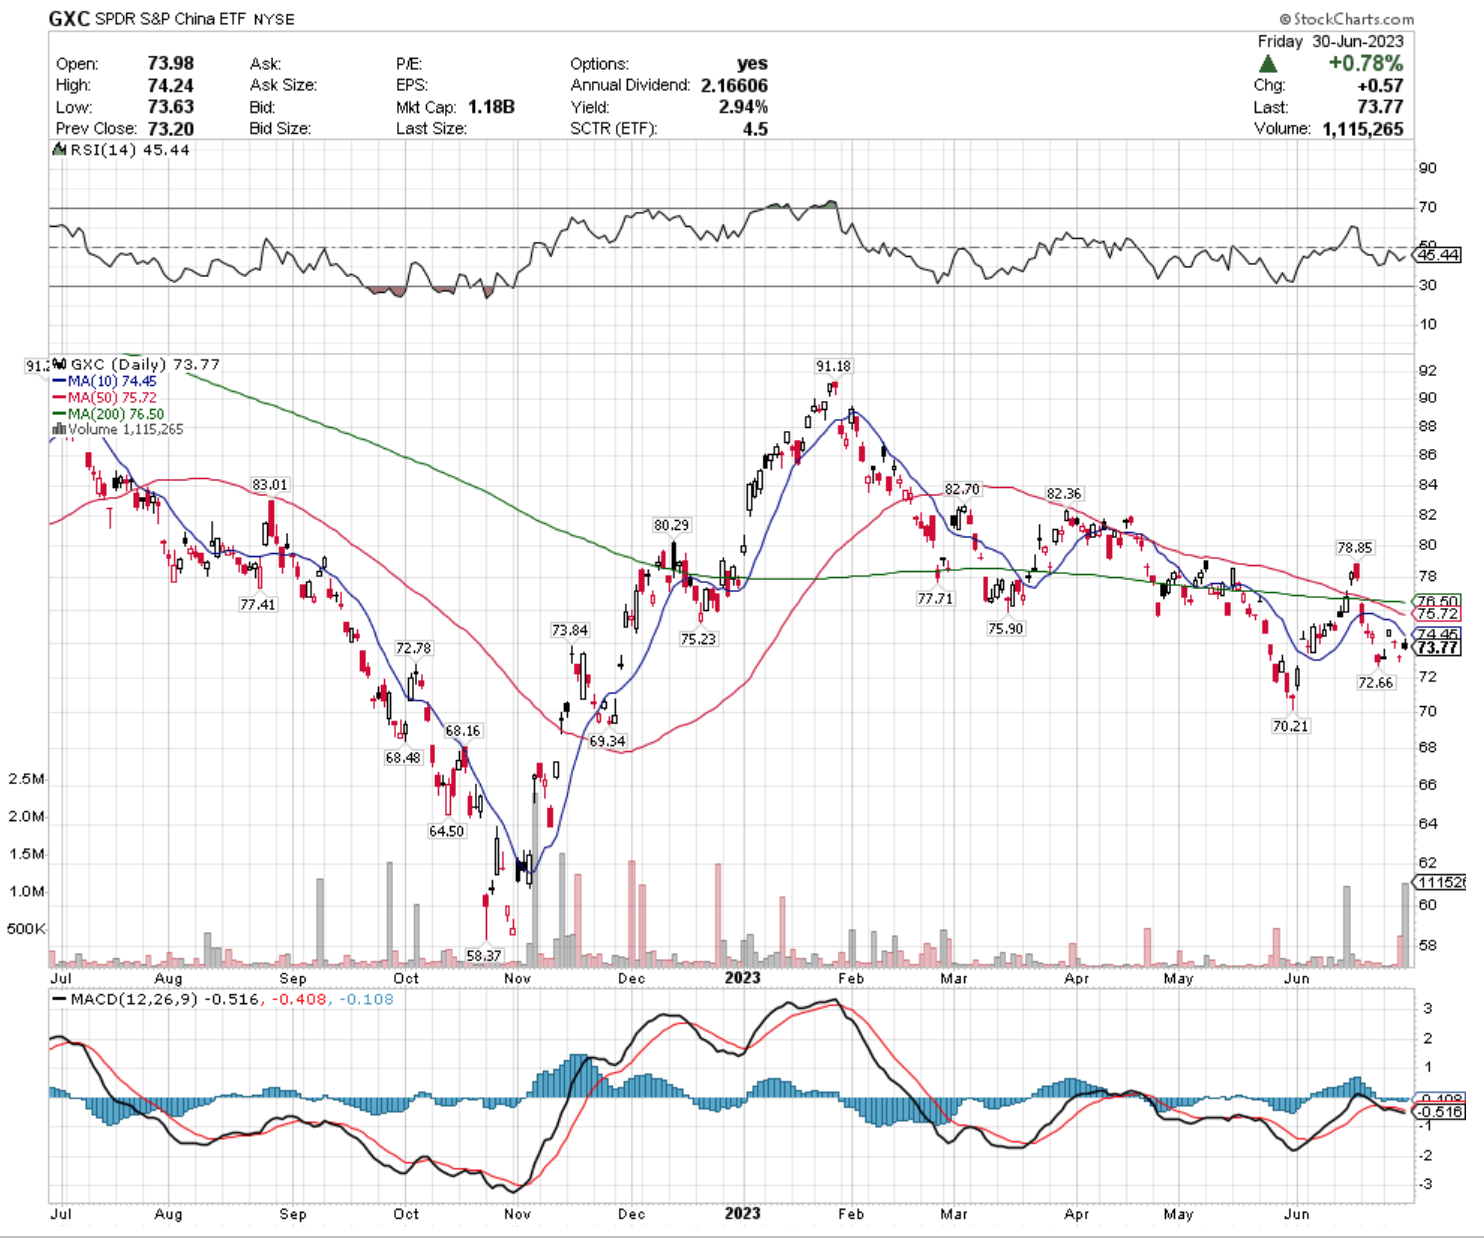Screen dimensions: 1484x1238
Task: Click the 2023 label on price chart axis
Action: [742, 977]
